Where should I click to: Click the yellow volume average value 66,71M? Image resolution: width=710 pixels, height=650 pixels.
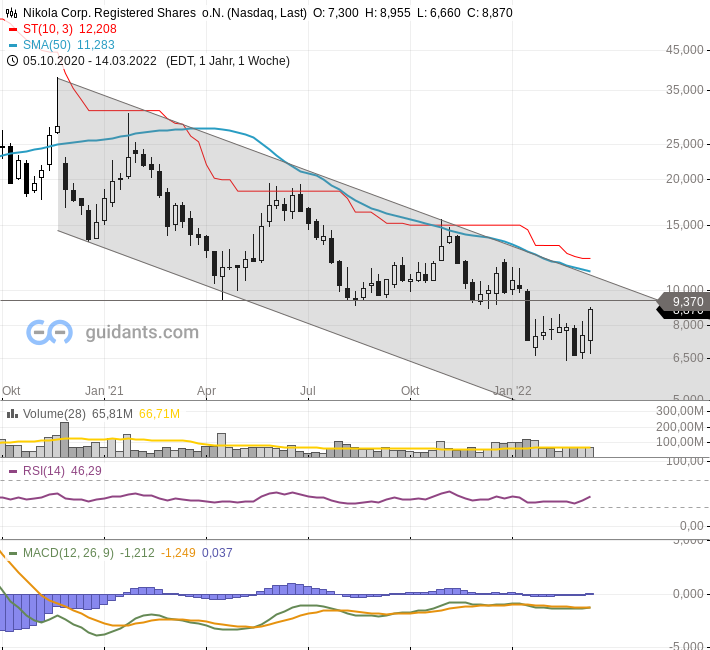pyautogui.click(x=159, y=414)
